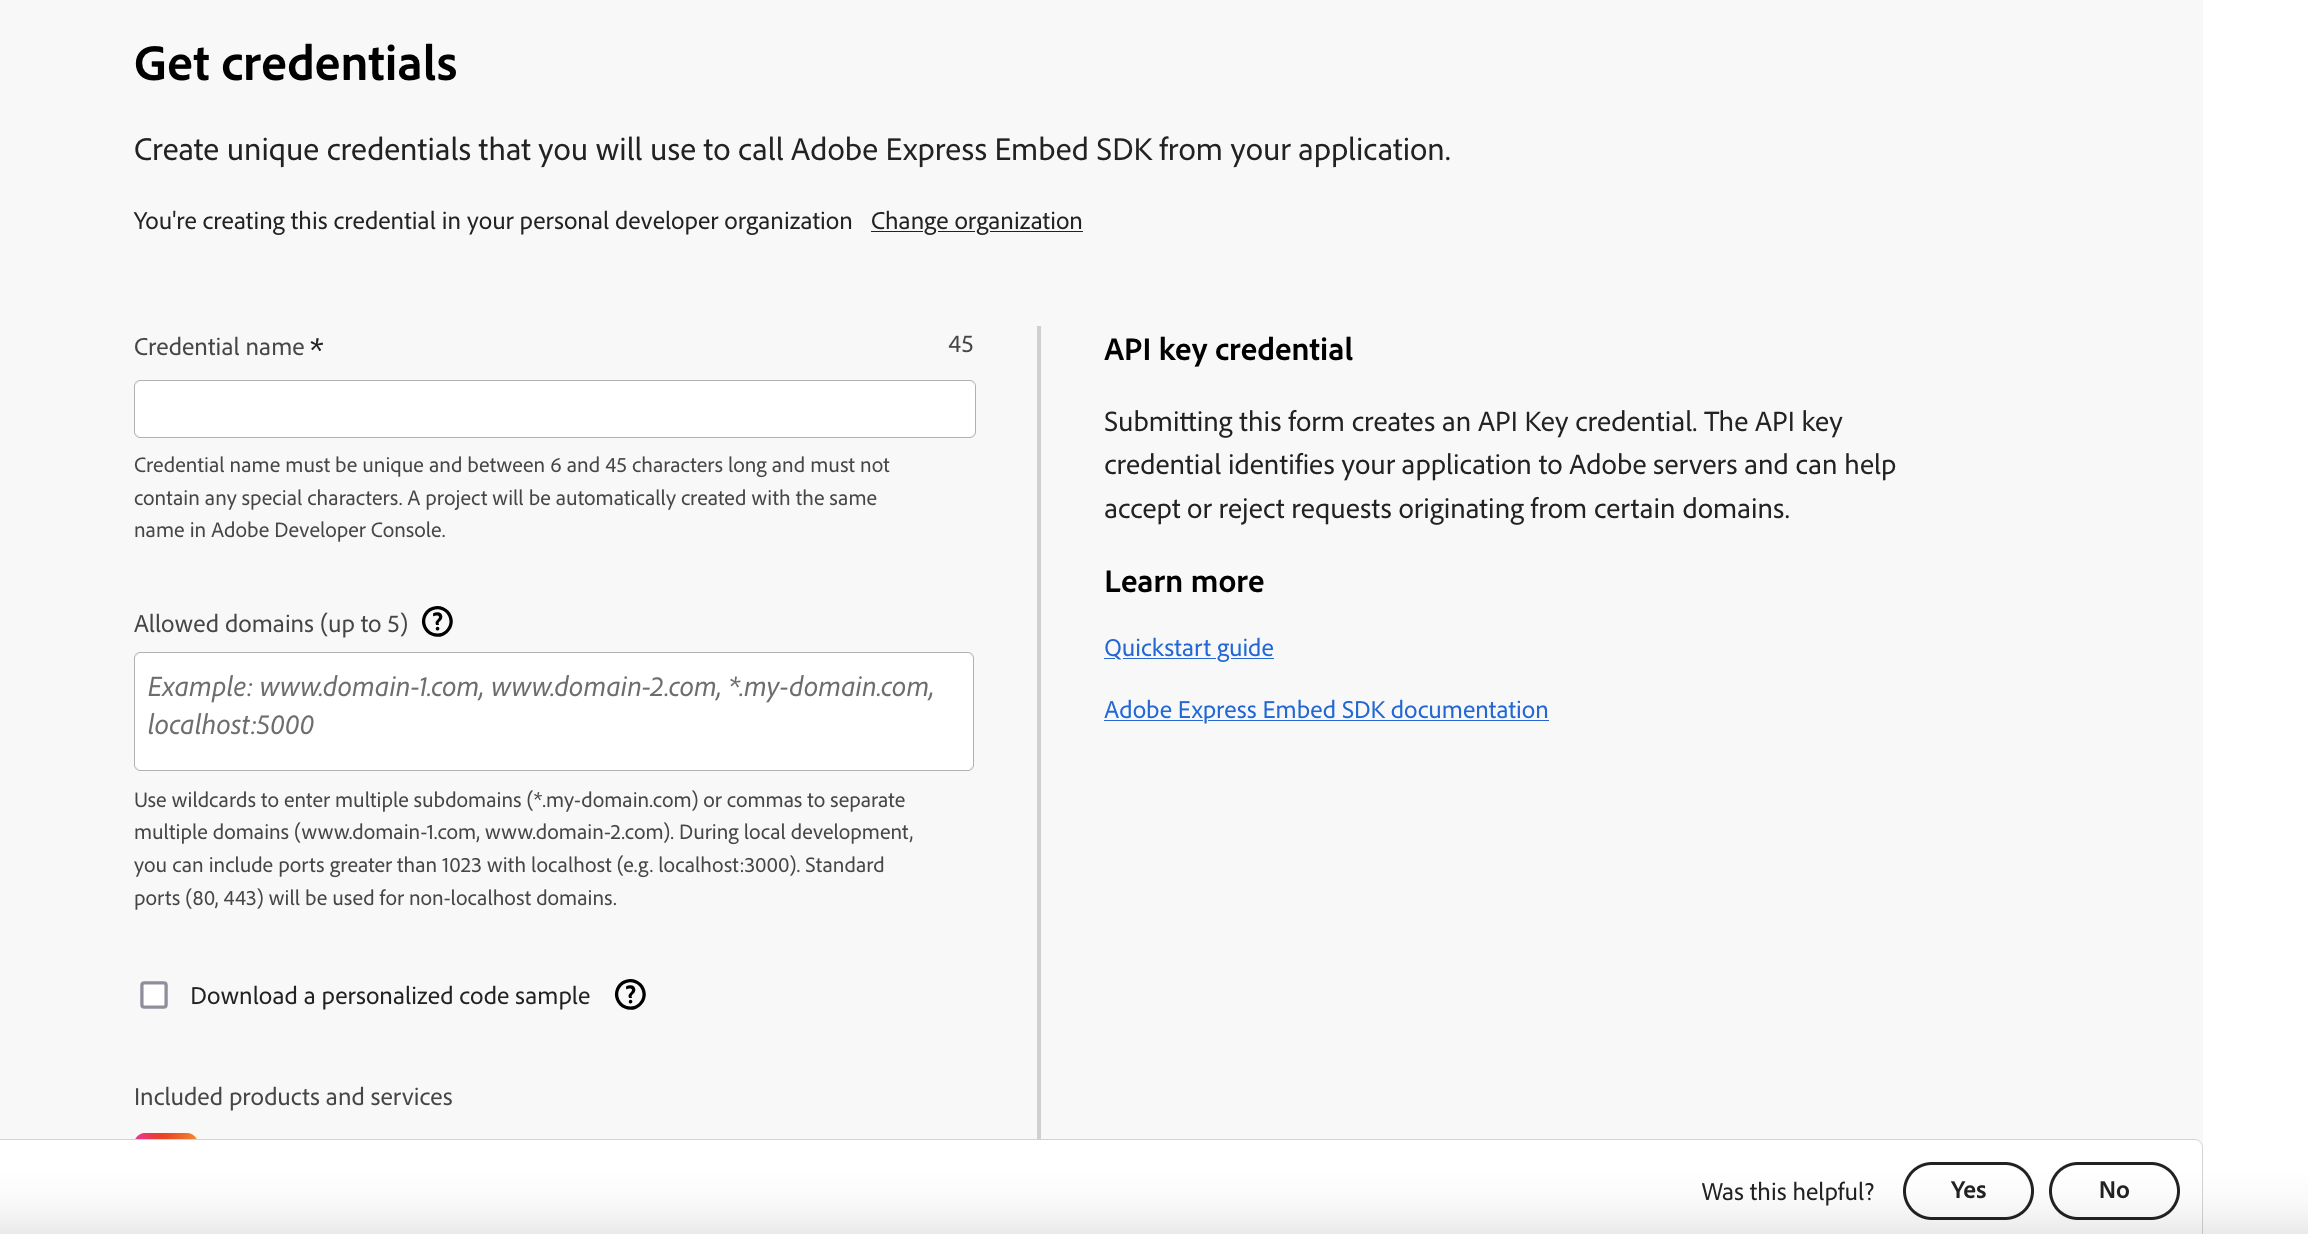The width and height of the screenshot is (2308, 1234).
Task: Select the Get credentials heading
Action: tap(295, 63)
